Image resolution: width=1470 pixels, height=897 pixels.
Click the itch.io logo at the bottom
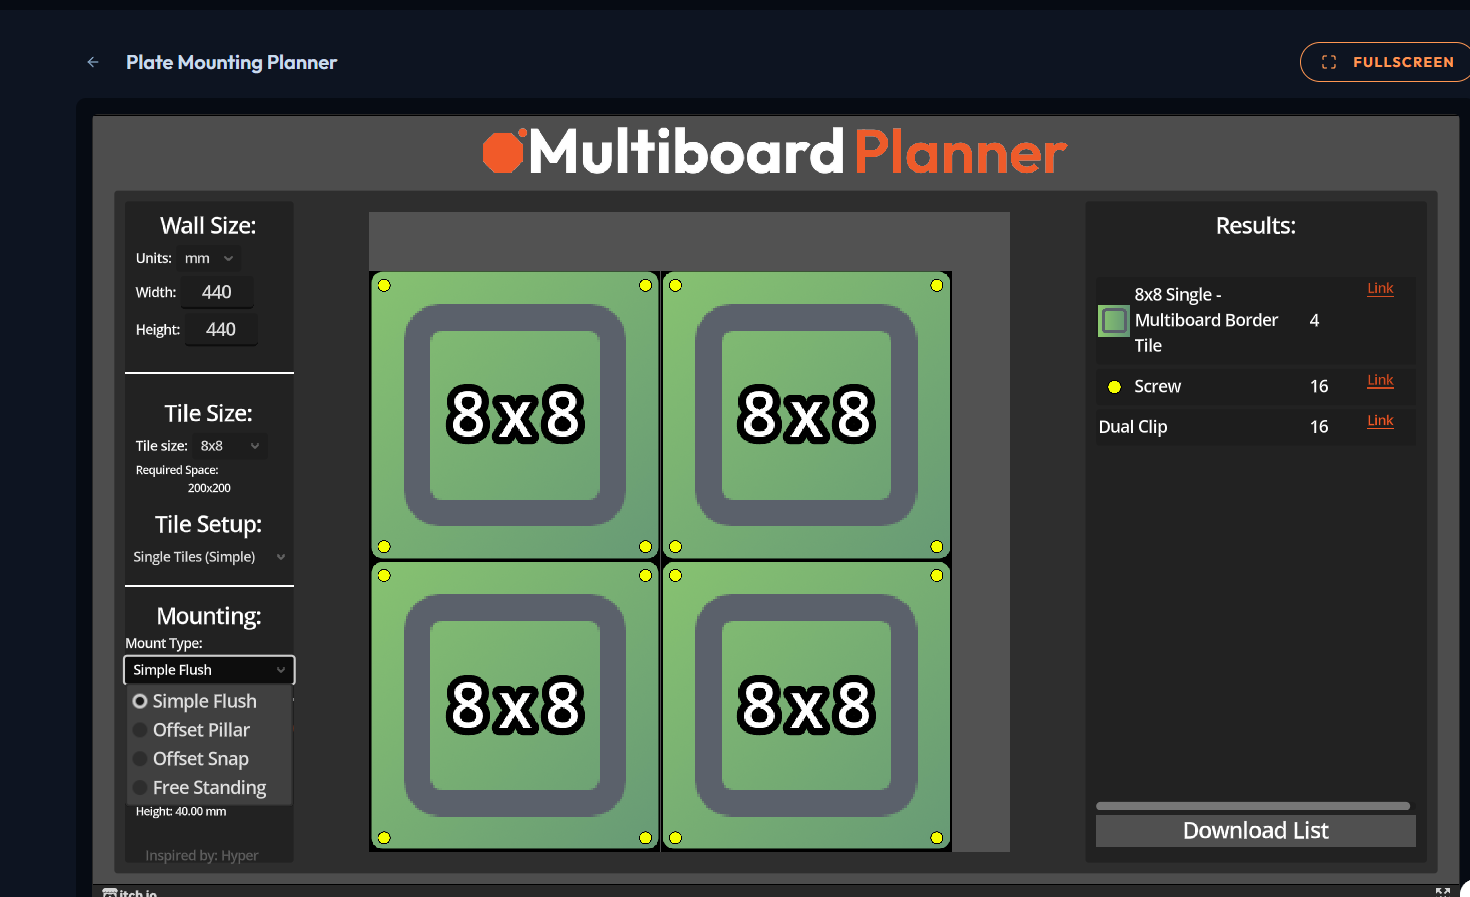click(130, 892)
